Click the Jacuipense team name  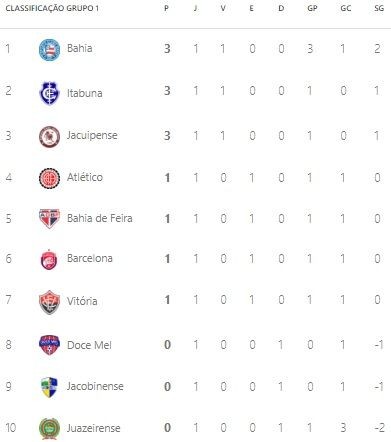click(x=92, y=135)
